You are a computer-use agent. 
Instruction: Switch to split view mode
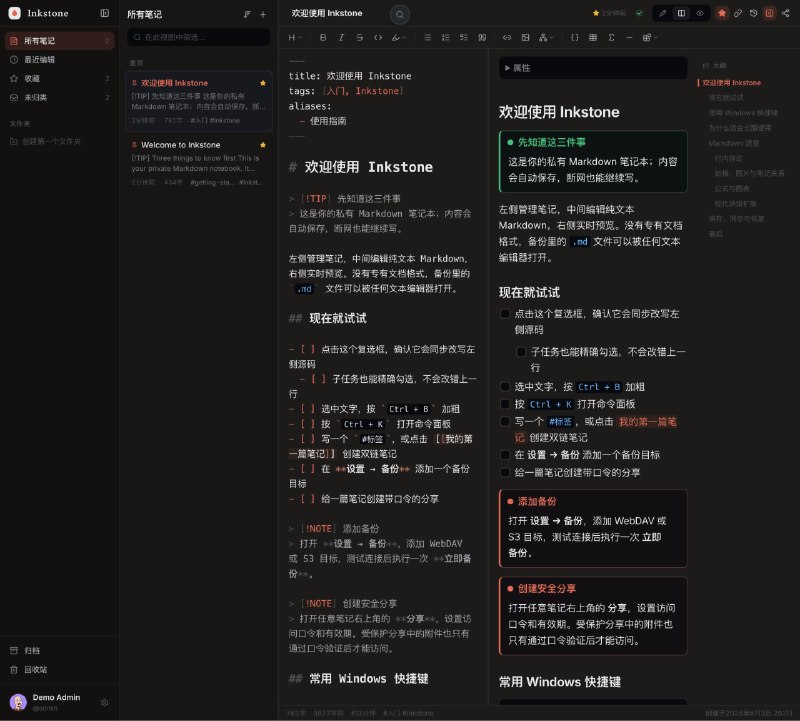point(681,13)
